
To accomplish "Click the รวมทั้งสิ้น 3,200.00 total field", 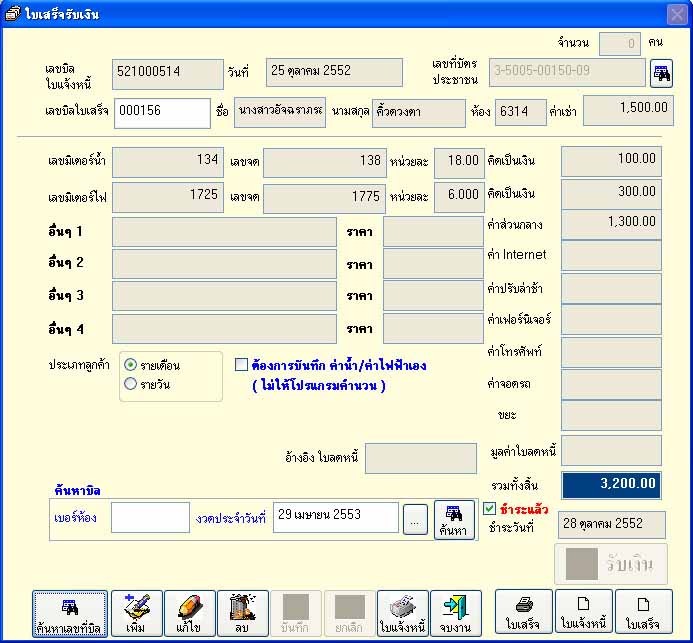I will (x=612, y=485).
